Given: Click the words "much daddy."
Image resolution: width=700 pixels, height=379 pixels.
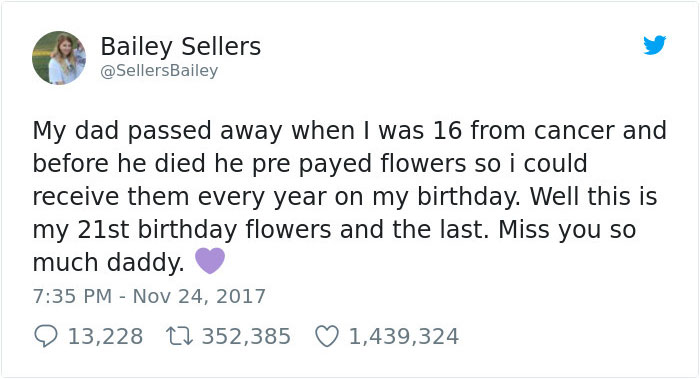Looking at the screenshot, I should pyautogui.click(x=108, y=262).
